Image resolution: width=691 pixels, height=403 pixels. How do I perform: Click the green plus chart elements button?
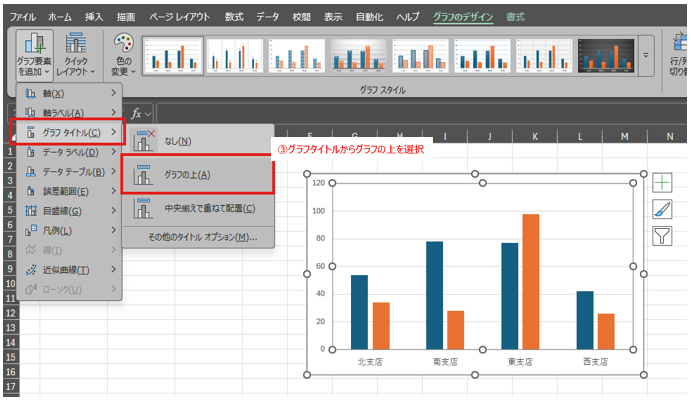tap(662, 183)
